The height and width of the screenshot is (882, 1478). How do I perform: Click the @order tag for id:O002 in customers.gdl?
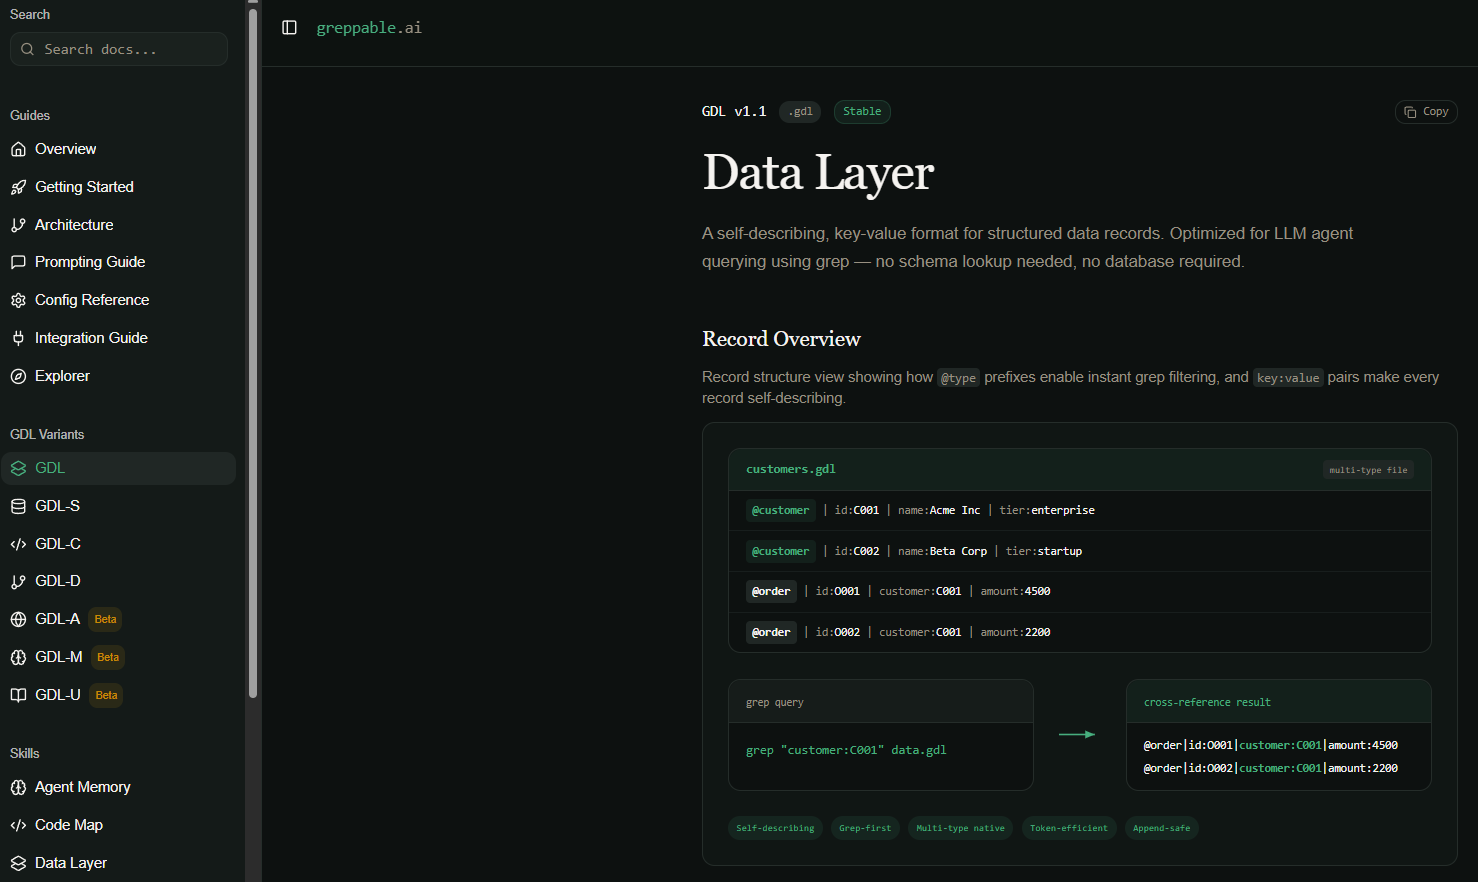pos(771,632)
